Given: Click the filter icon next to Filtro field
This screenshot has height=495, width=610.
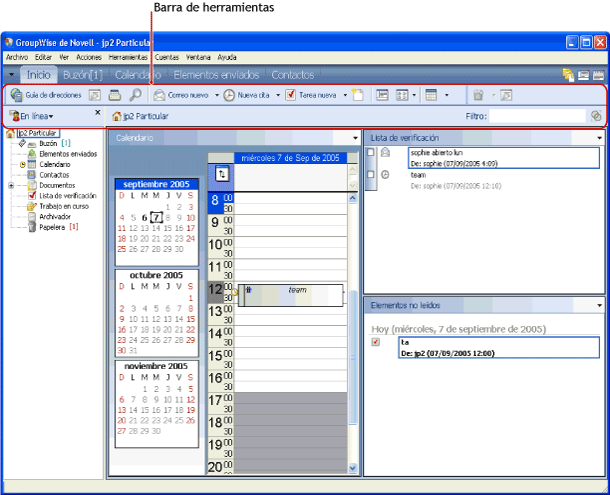Looking at the screenshot, I should 596,116.
